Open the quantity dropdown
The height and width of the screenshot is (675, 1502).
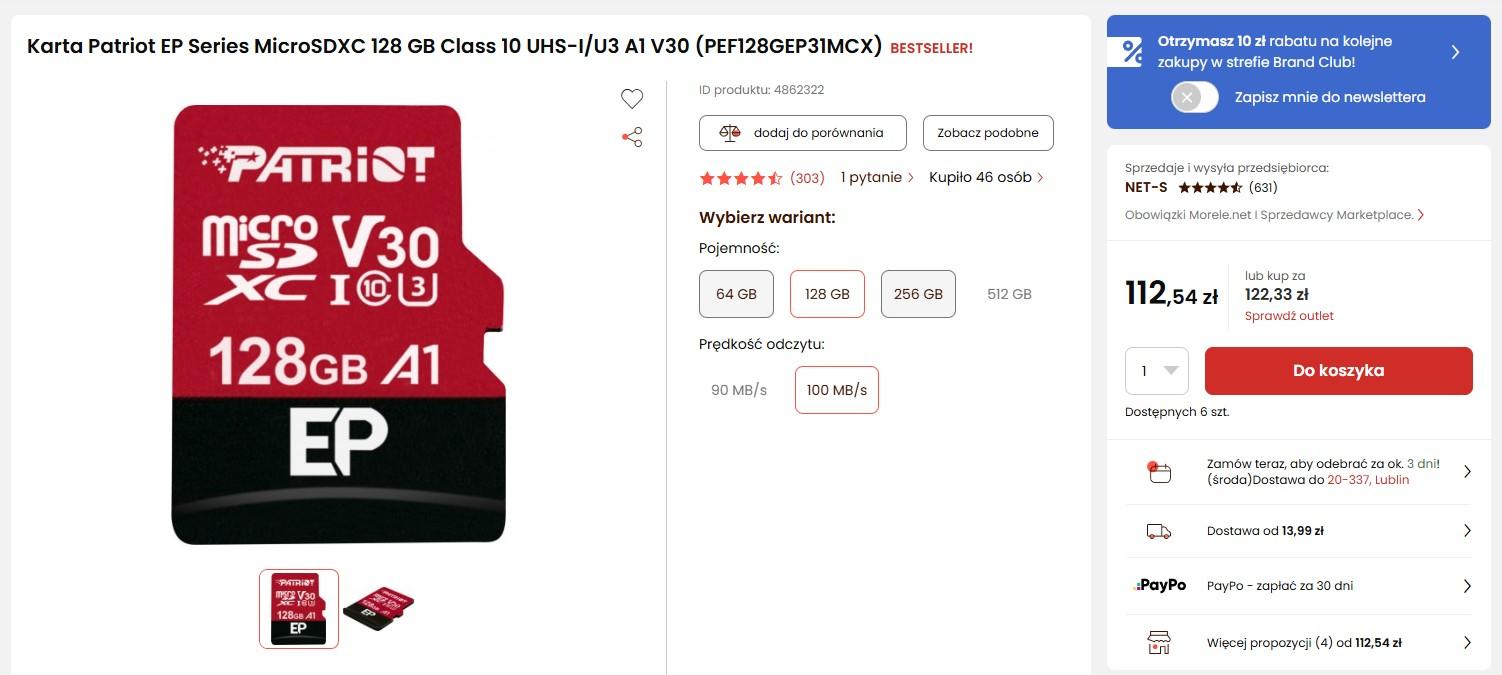point(1157,371)
